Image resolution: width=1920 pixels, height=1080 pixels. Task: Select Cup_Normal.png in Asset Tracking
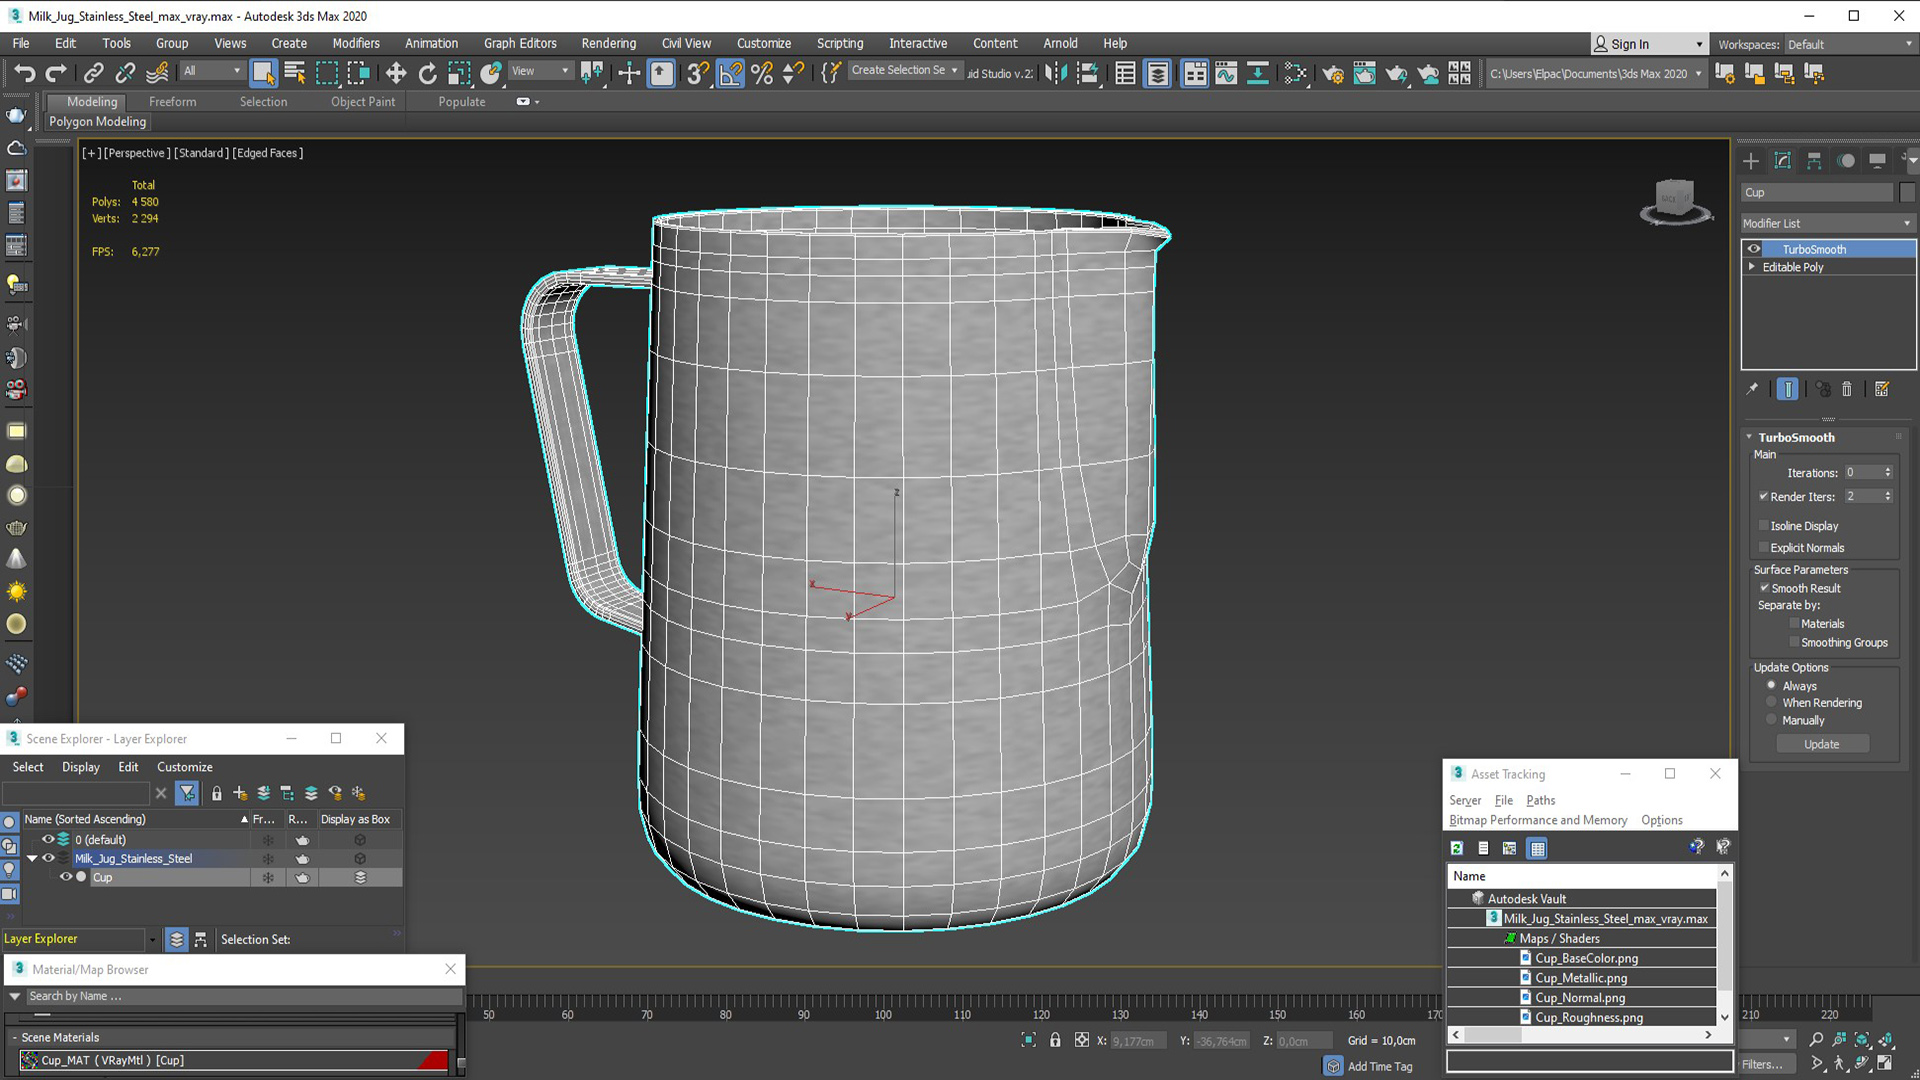coord(1580,997)
